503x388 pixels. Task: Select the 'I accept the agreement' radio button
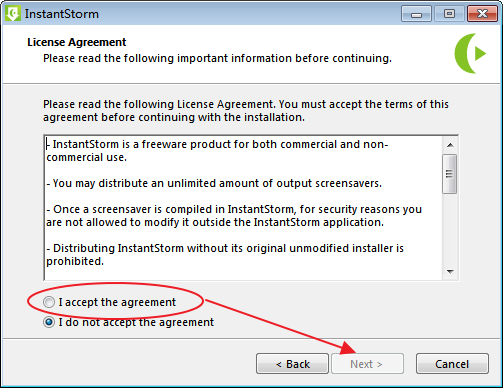(x=49, y=302)
